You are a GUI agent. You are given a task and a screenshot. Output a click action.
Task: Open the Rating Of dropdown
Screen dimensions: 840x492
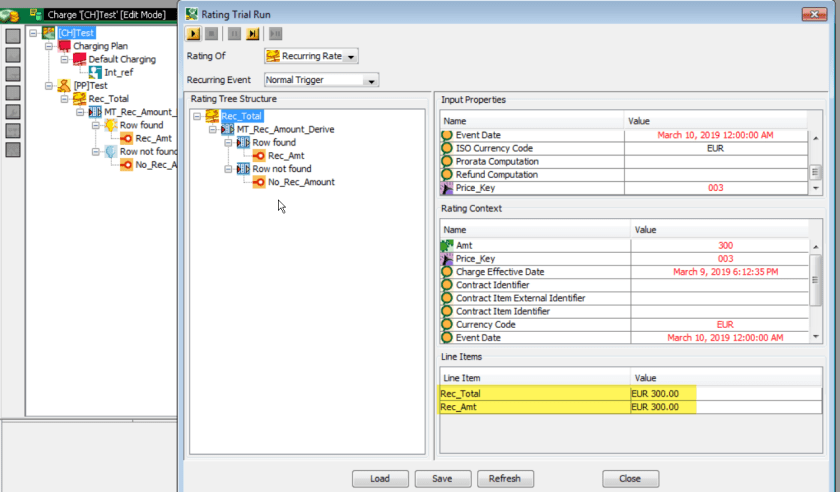[351, 56]
